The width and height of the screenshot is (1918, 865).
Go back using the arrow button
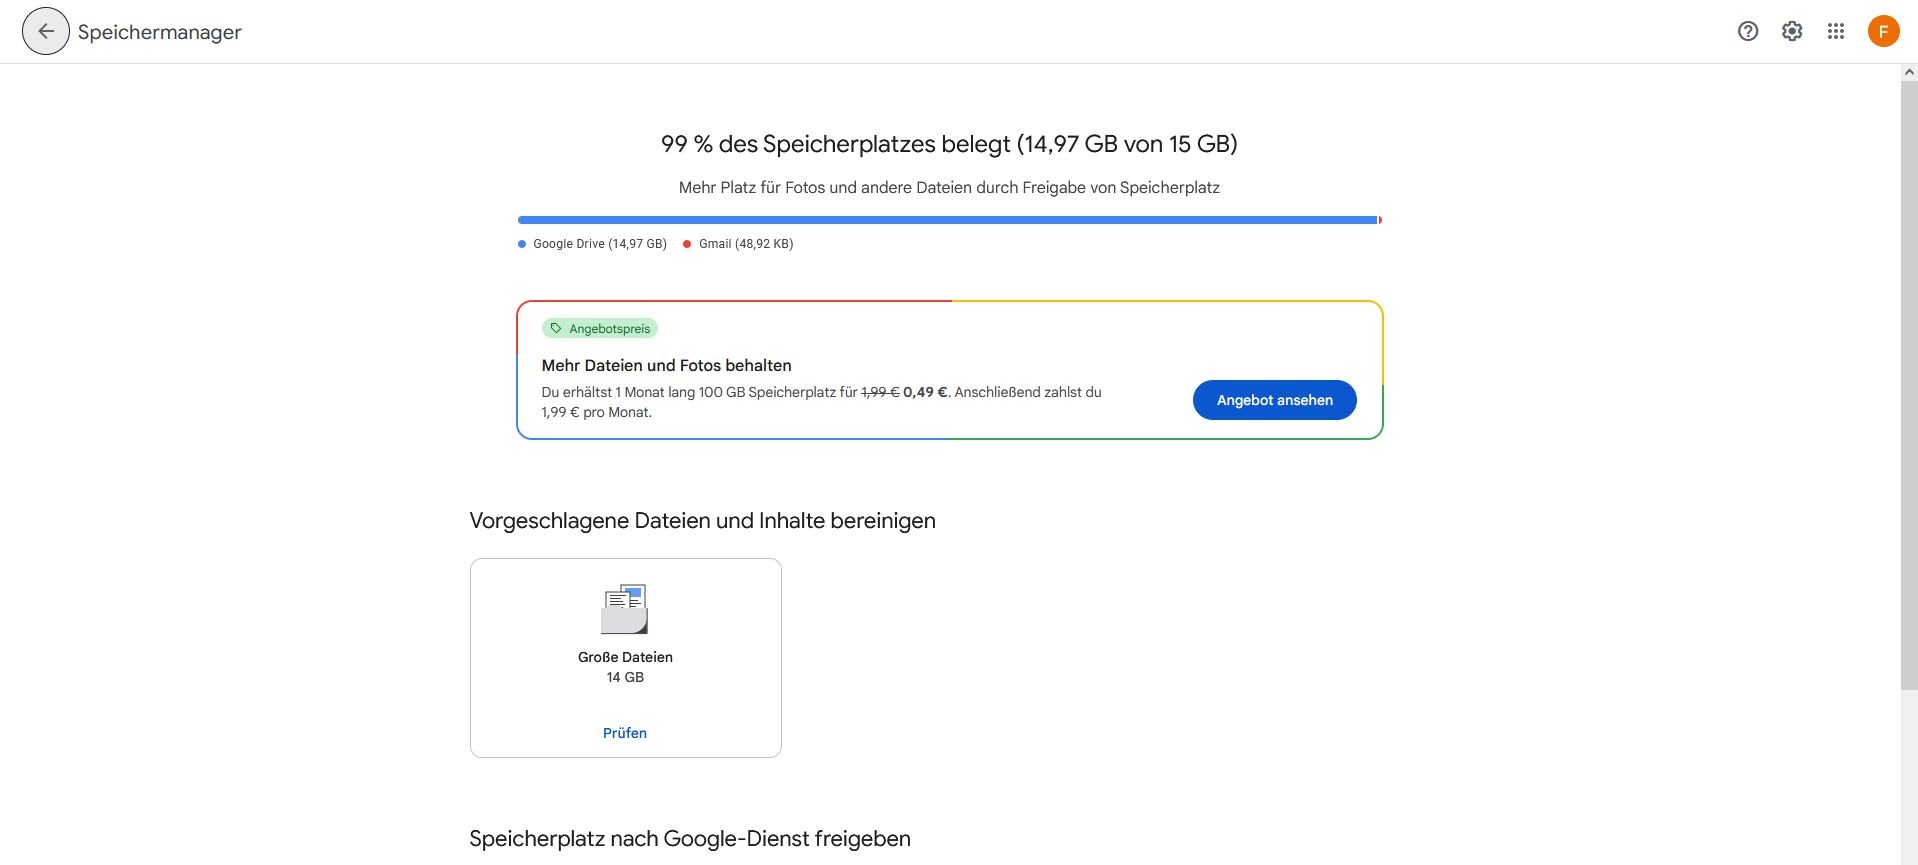click(x=46, y=31)
